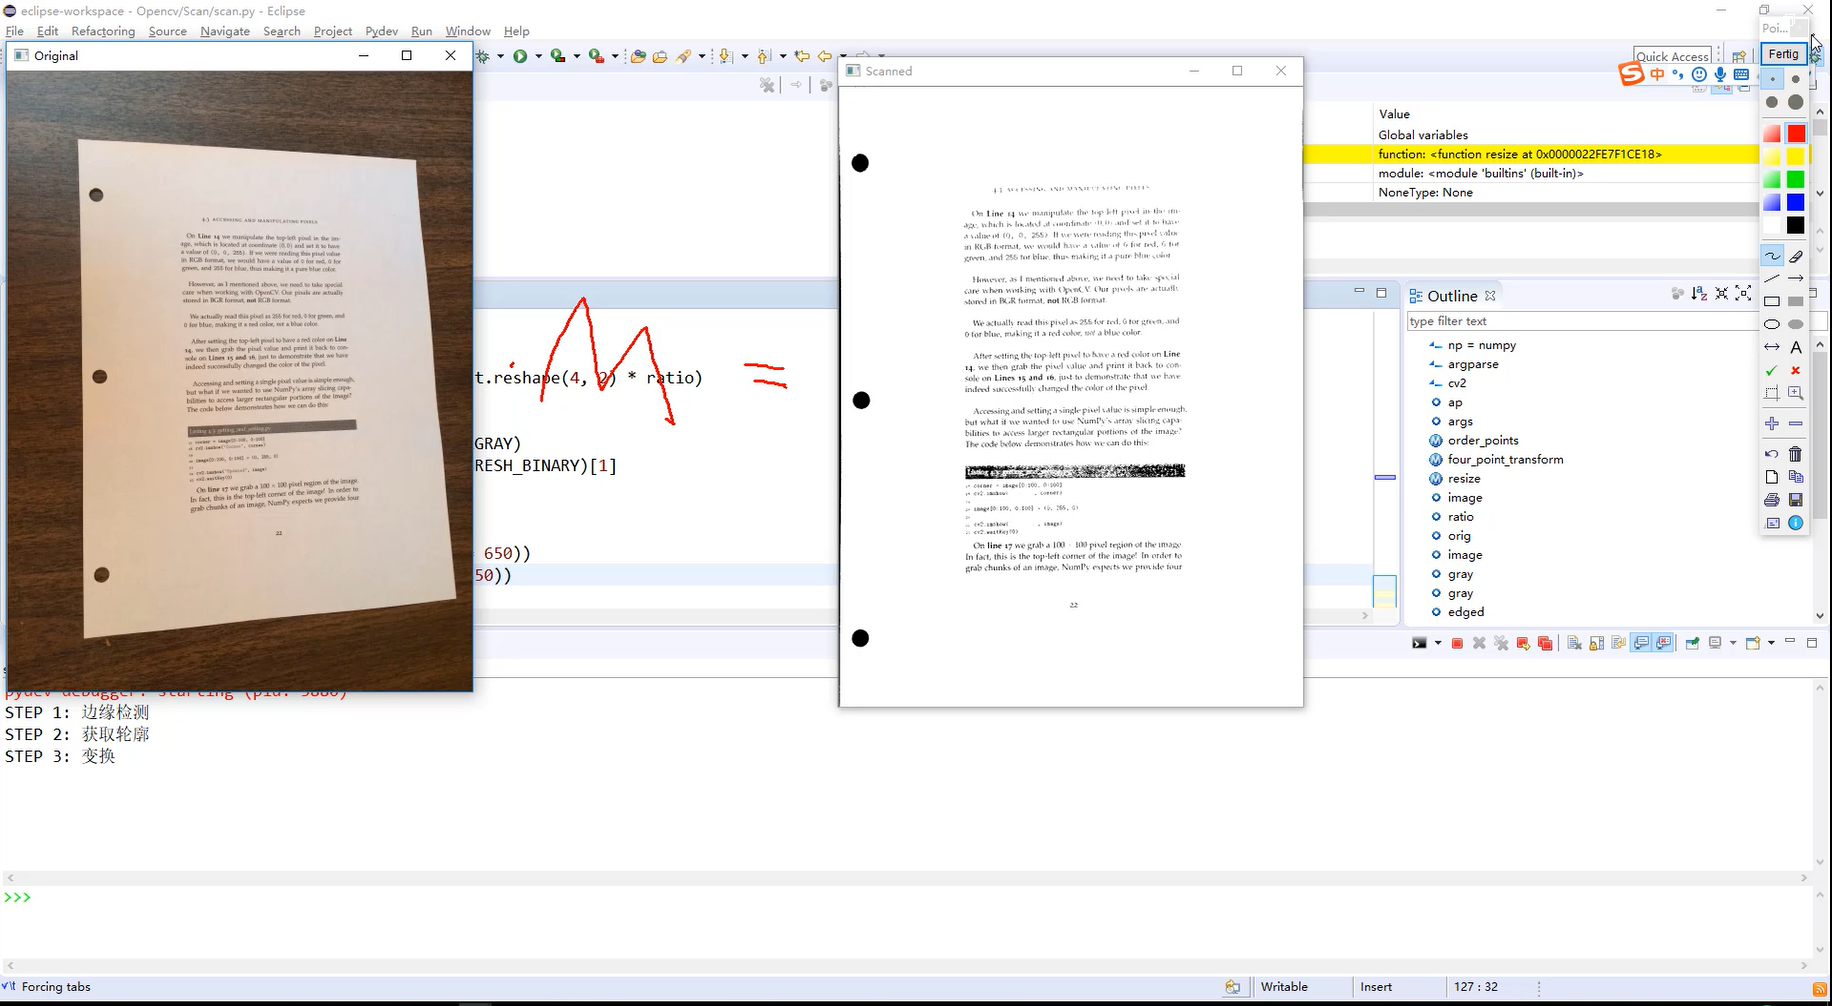Image resolution: width=1832 pixels, height=1006 pixels.
Task: Open the Search dropdown arrow beside flashlight
Action: pyautogui.click(x=702, y=56)
